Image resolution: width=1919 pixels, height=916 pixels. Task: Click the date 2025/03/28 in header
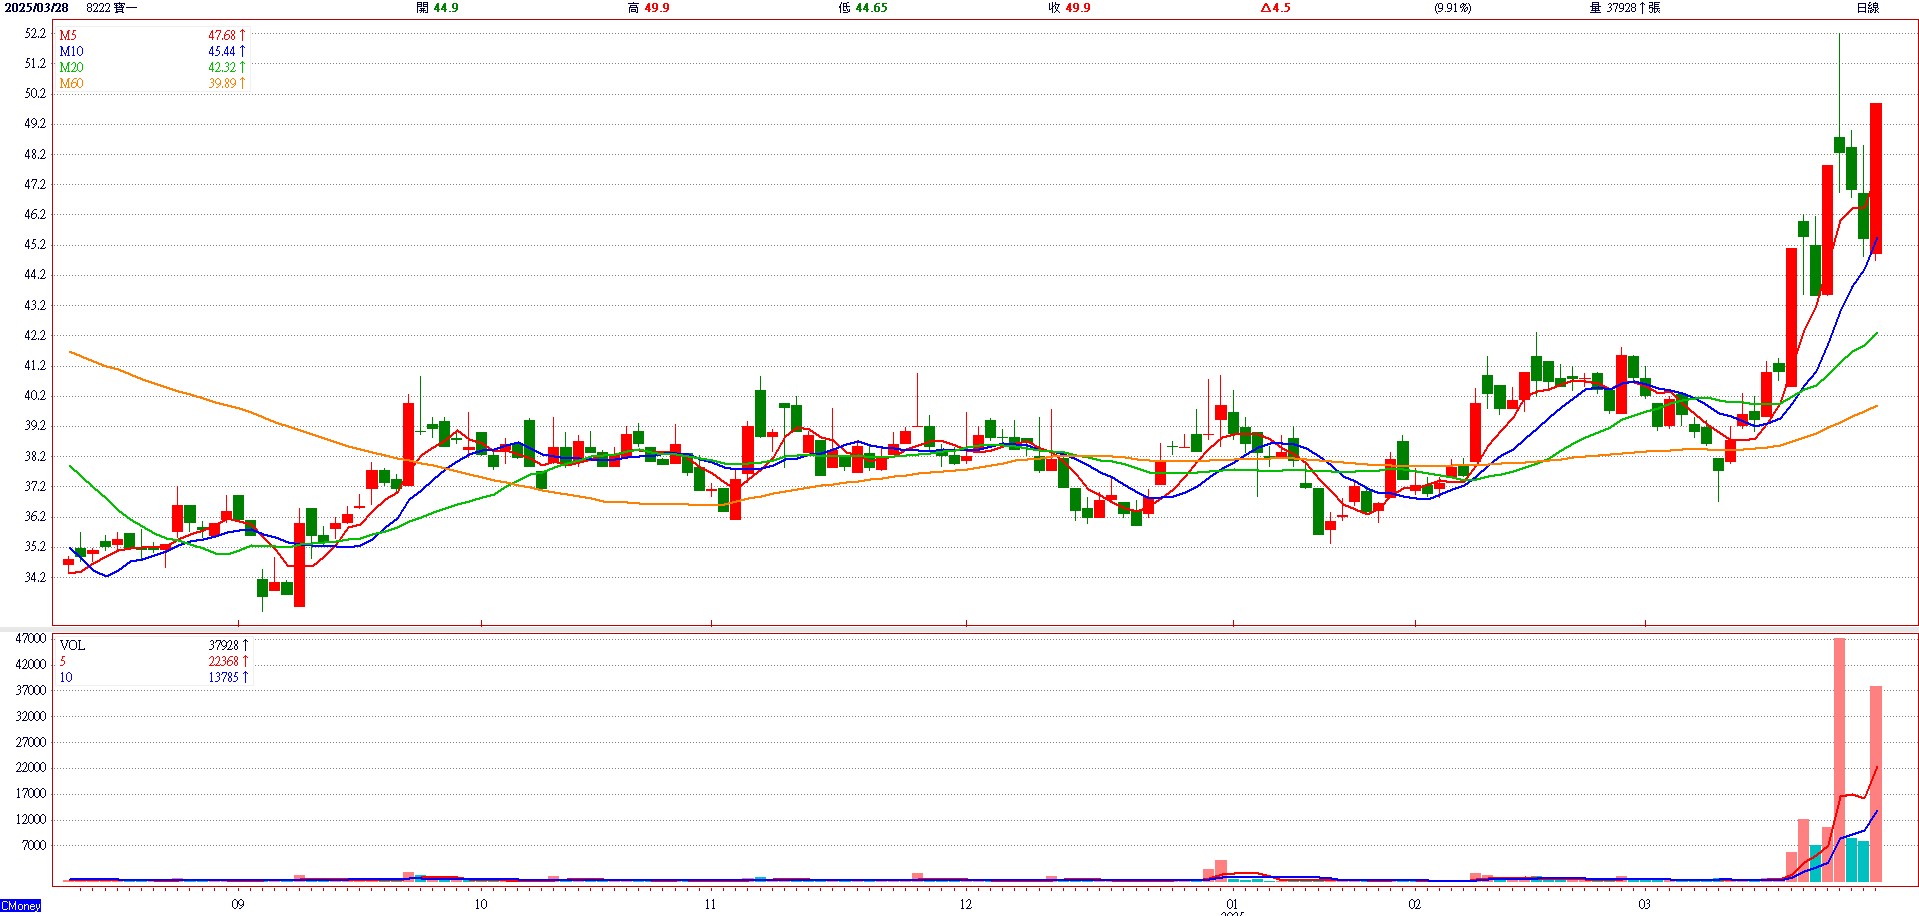pyautogui.click(x=38, y=8)
